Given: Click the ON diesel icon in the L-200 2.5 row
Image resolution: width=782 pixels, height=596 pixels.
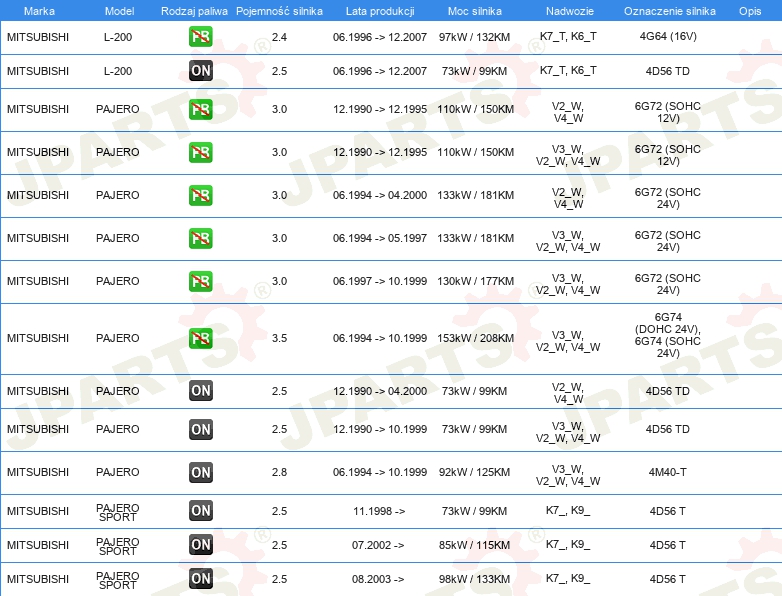Looking at the screenshot, I should click(x=200, y=71).
